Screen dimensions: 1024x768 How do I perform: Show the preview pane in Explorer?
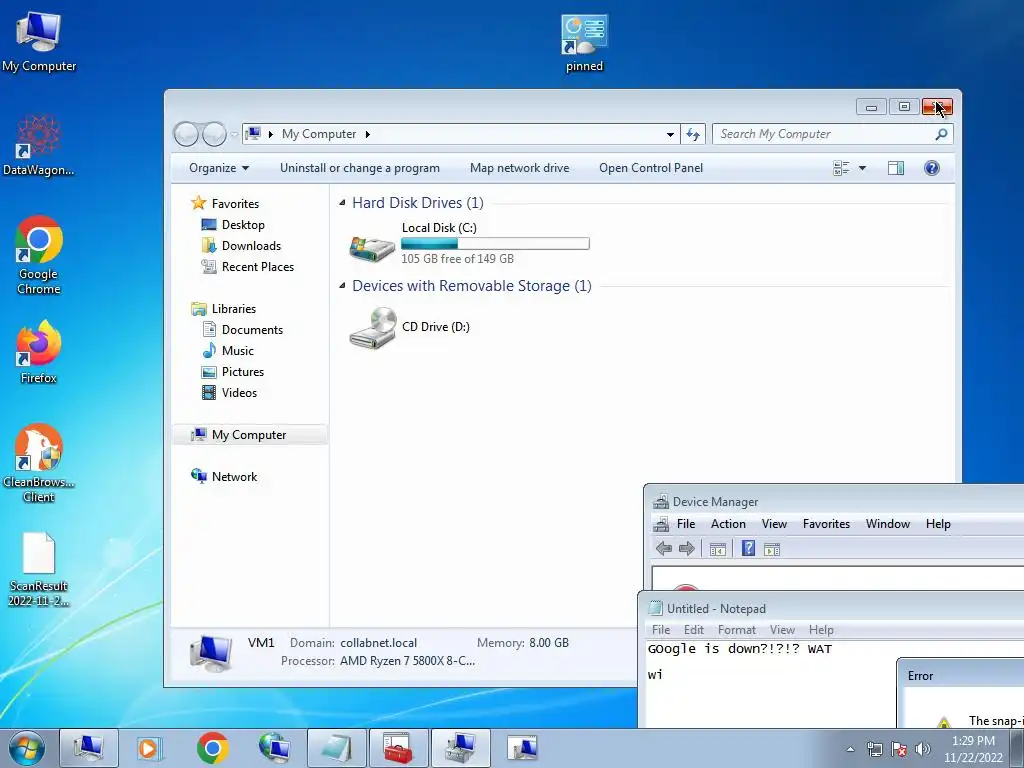(x=895, y=168)
